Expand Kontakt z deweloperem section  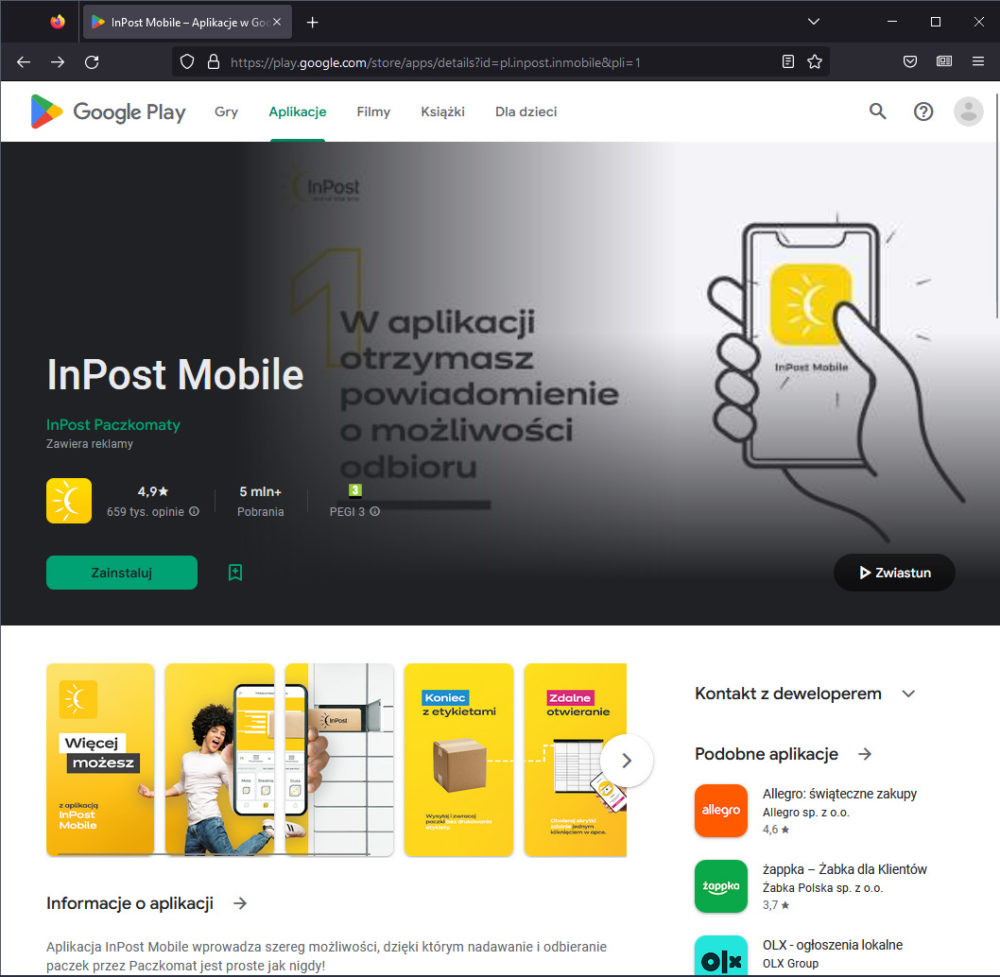pyautogui.click(x=908, y=694)
